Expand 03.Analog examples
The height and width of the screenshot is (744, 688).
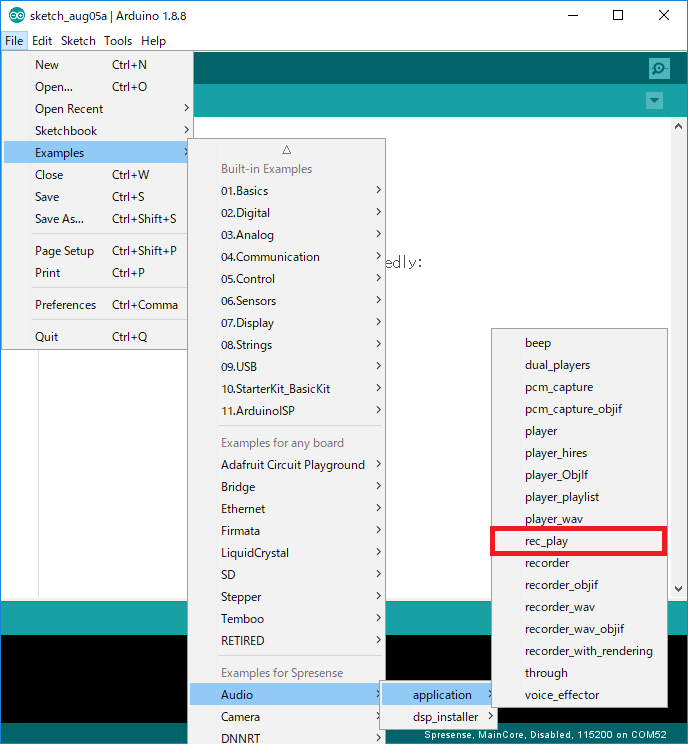[287, 235]
